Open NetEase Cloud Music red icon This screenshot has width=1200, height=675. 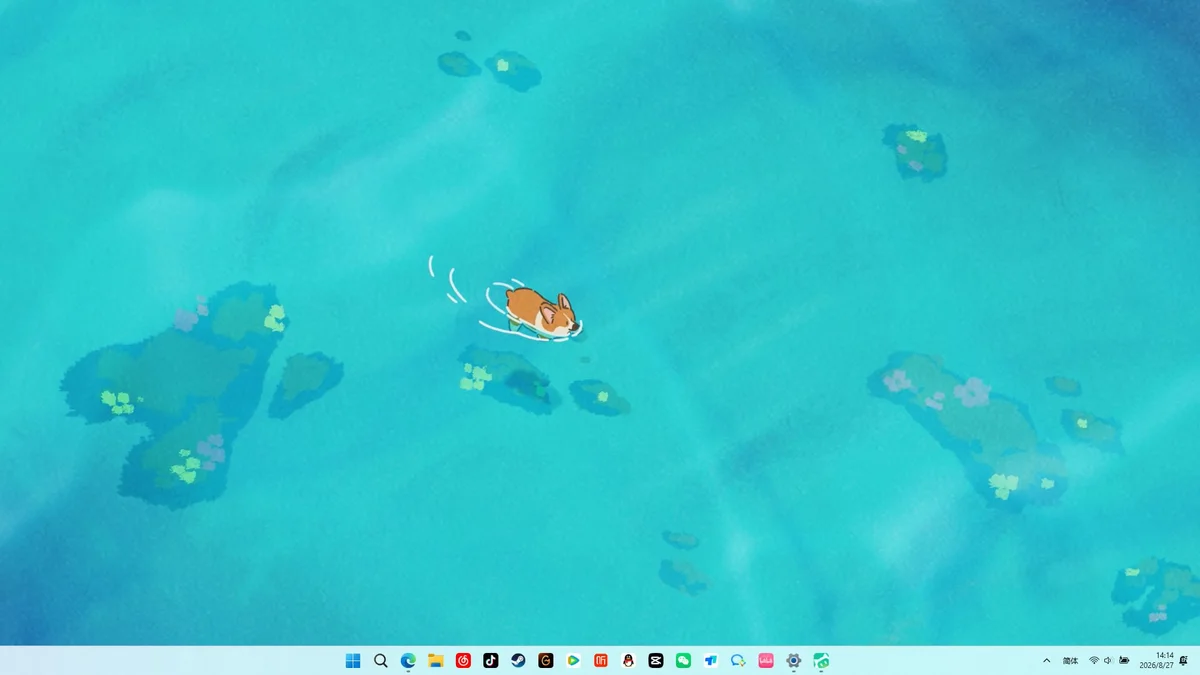point(463,660)
